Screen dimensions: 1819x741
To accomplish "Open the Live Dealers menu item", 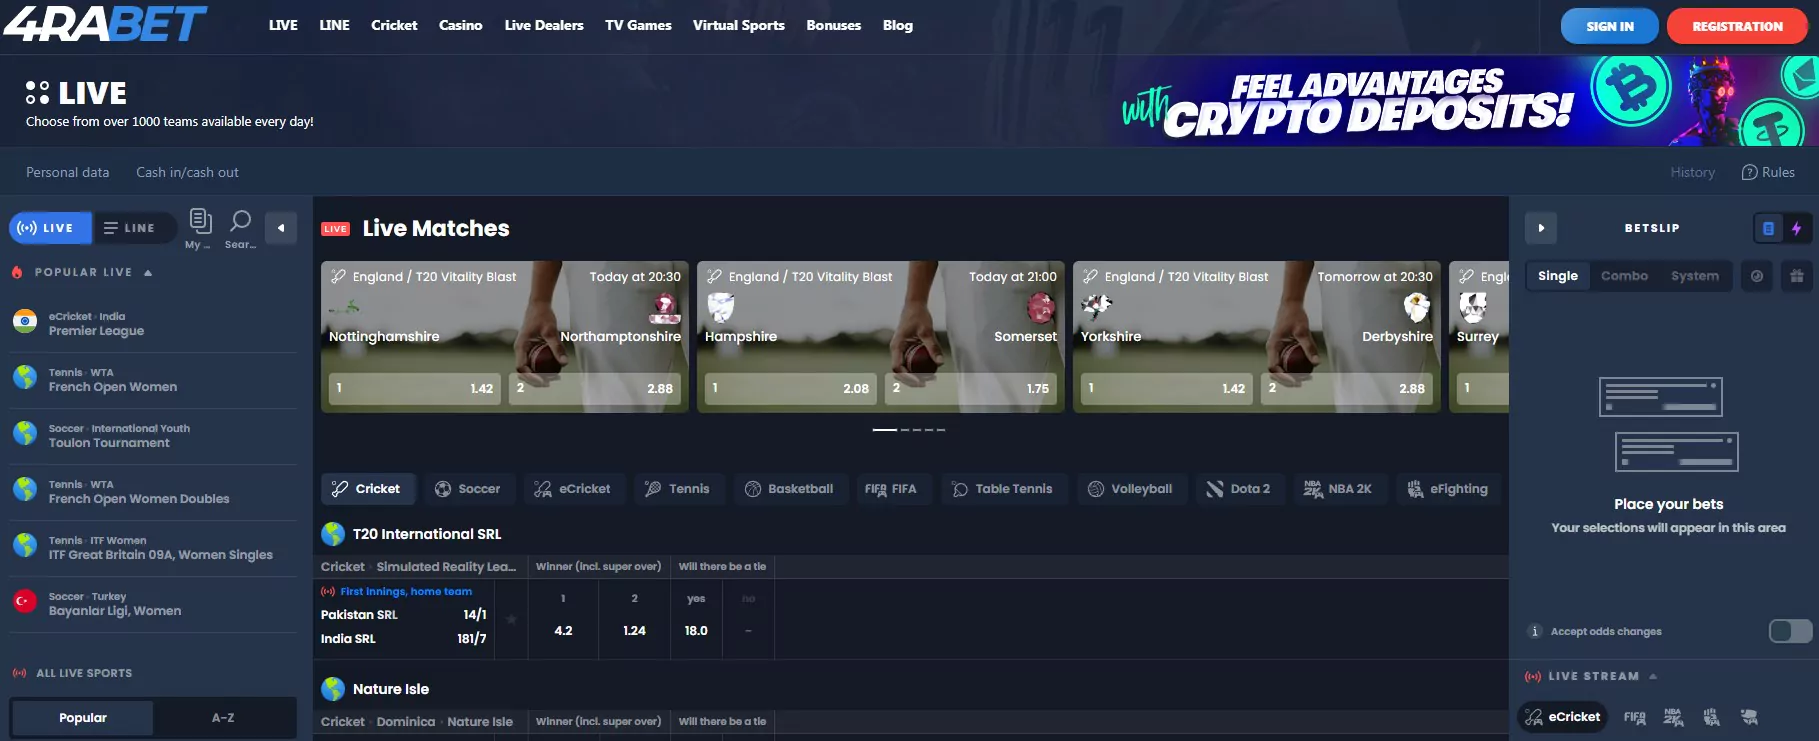I will pos(544,25).
